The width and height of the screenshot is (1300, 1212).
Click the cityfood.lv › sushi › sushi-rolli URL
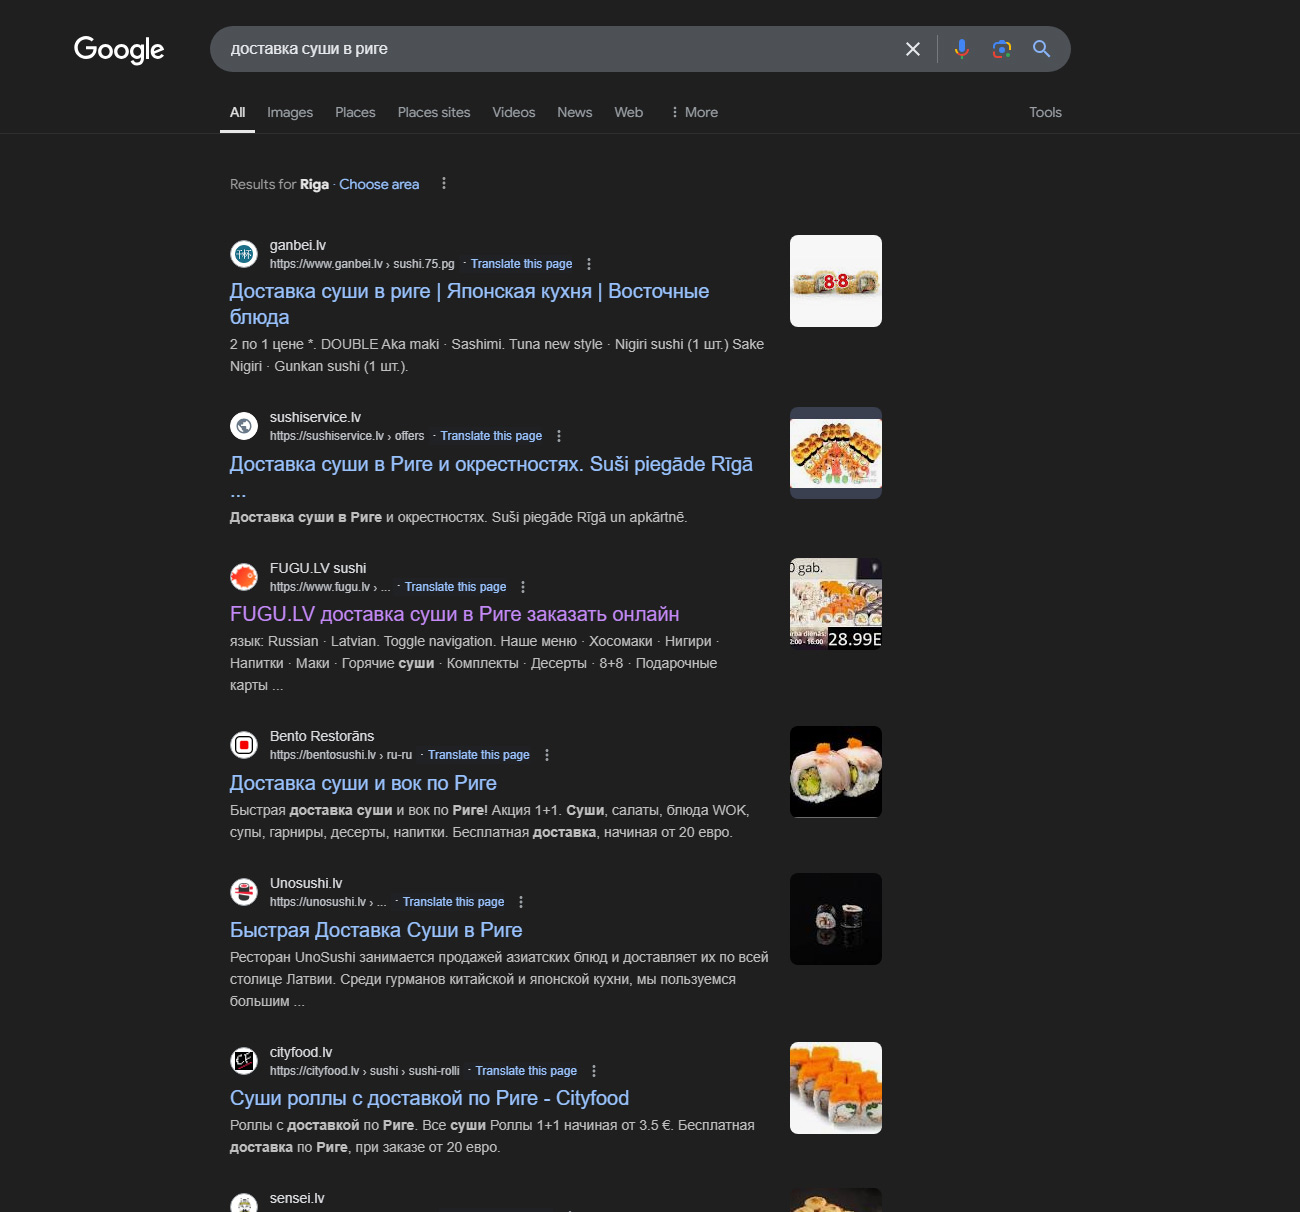(x=365, y=1071)
